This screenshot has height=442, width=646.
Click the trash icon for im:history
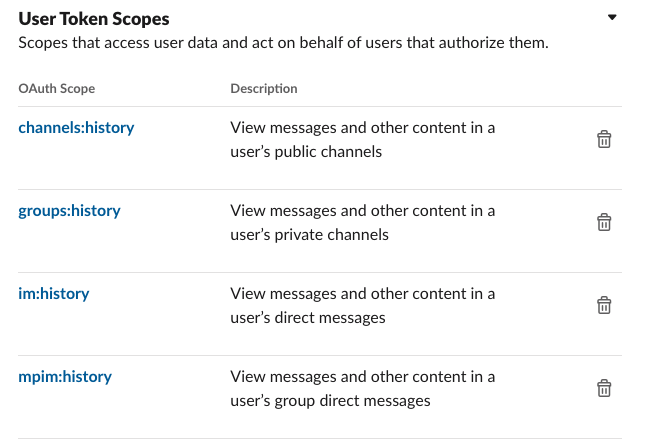(604, 305)
